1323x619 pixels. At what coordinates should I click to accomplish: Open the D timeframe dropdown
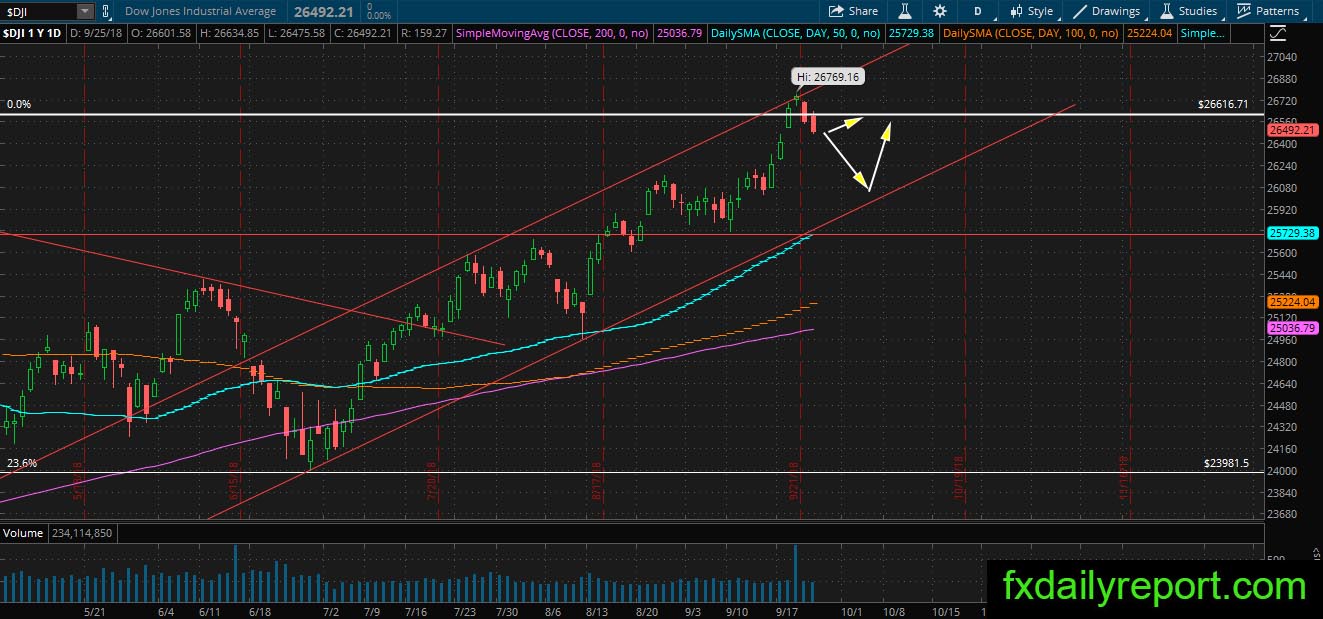(x=977, y=11)
